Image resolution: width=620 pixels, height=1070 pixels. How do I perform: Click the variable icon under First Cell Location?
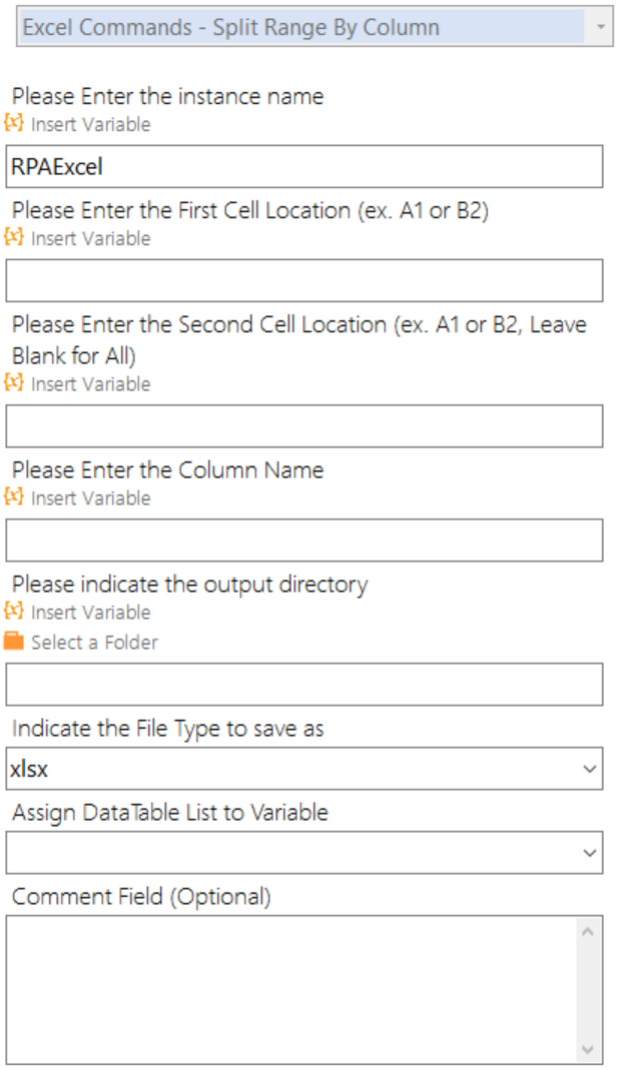14,237
